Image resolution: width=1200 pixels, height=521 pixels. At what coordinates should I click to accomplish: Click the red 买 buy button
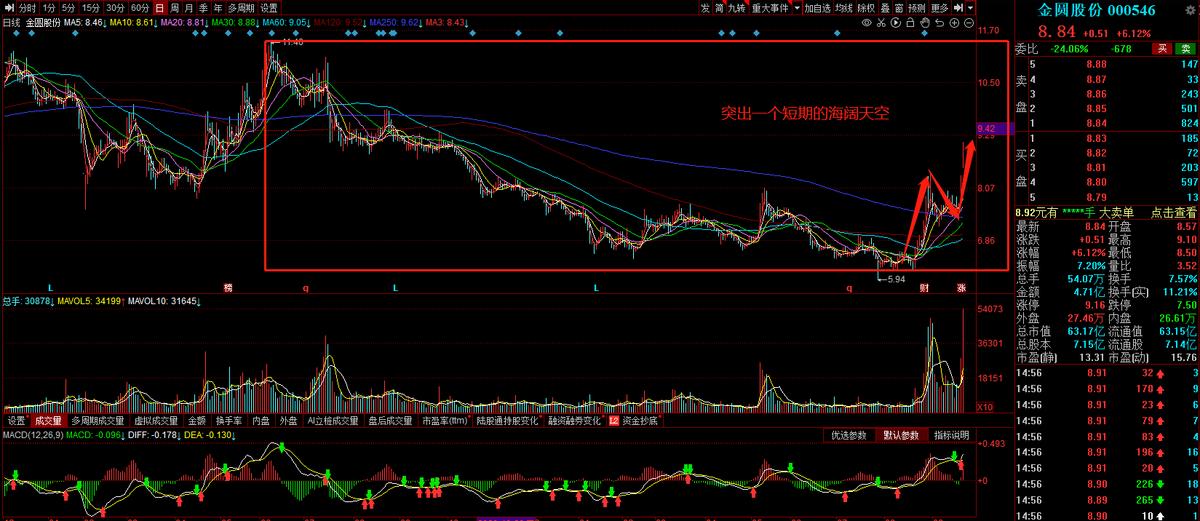1162,47
